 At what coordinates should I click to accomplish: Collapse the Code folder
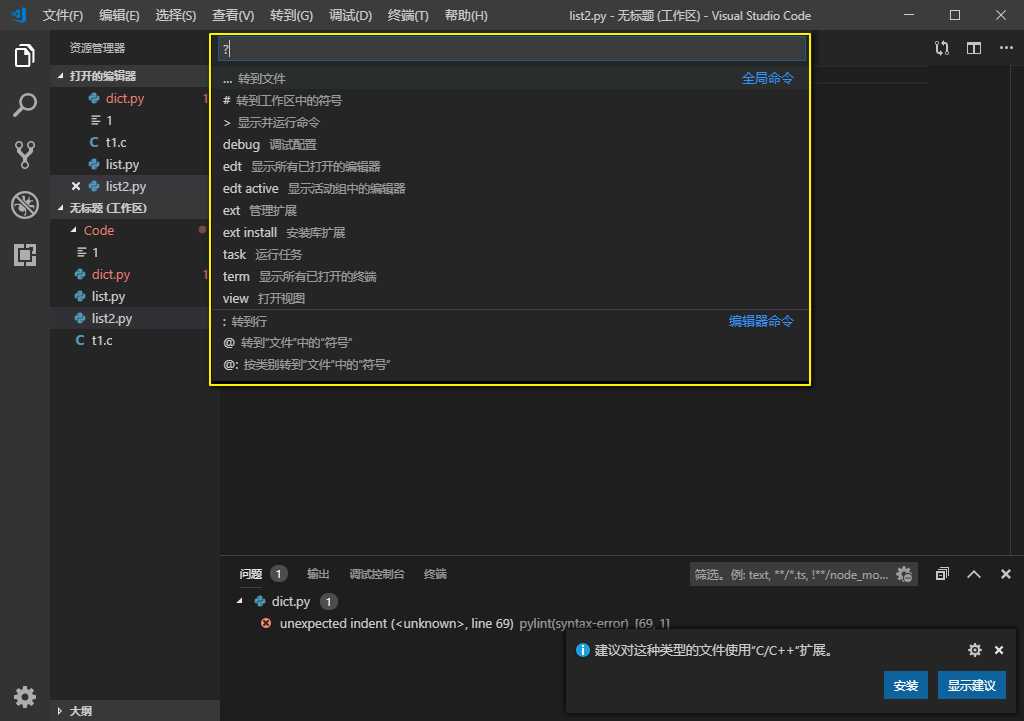73,230
